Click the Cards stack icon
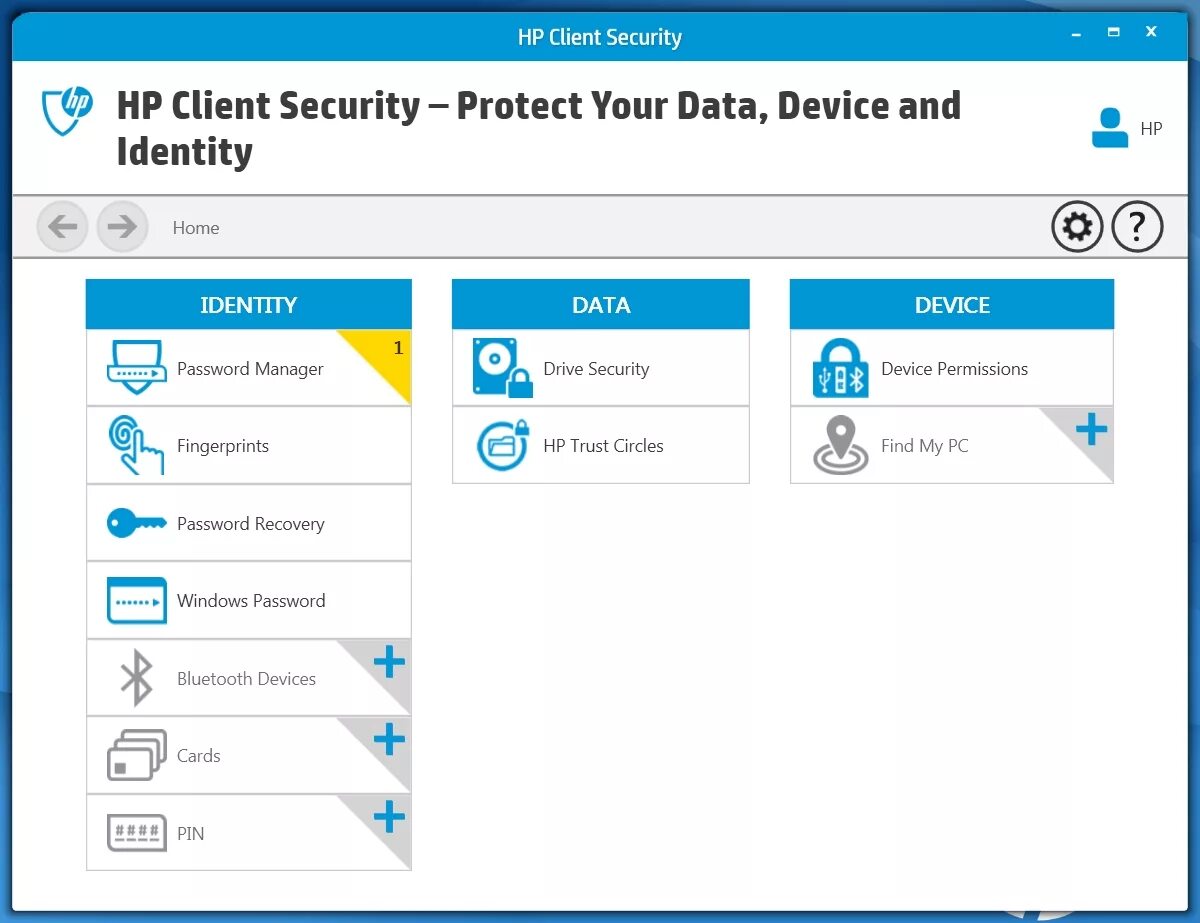This screenshot has height=923, width=1200. pyautogui.click(x=136, y=755)
